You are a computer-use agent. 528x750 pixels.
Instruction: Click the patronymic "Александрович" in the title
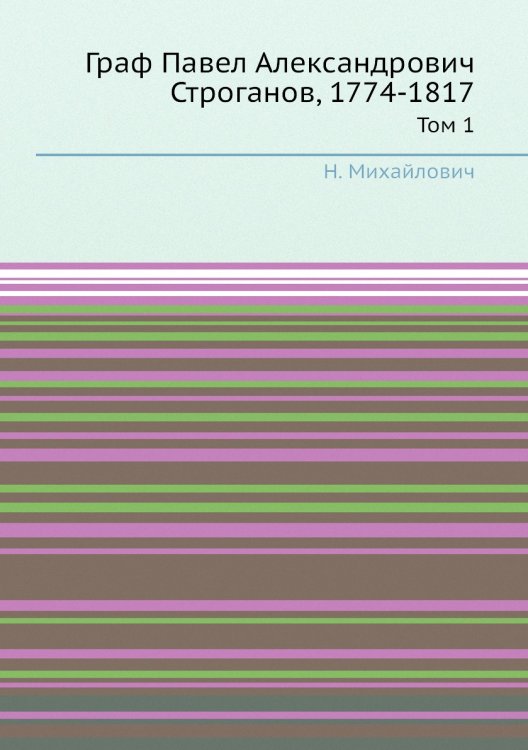pos(364,64)
